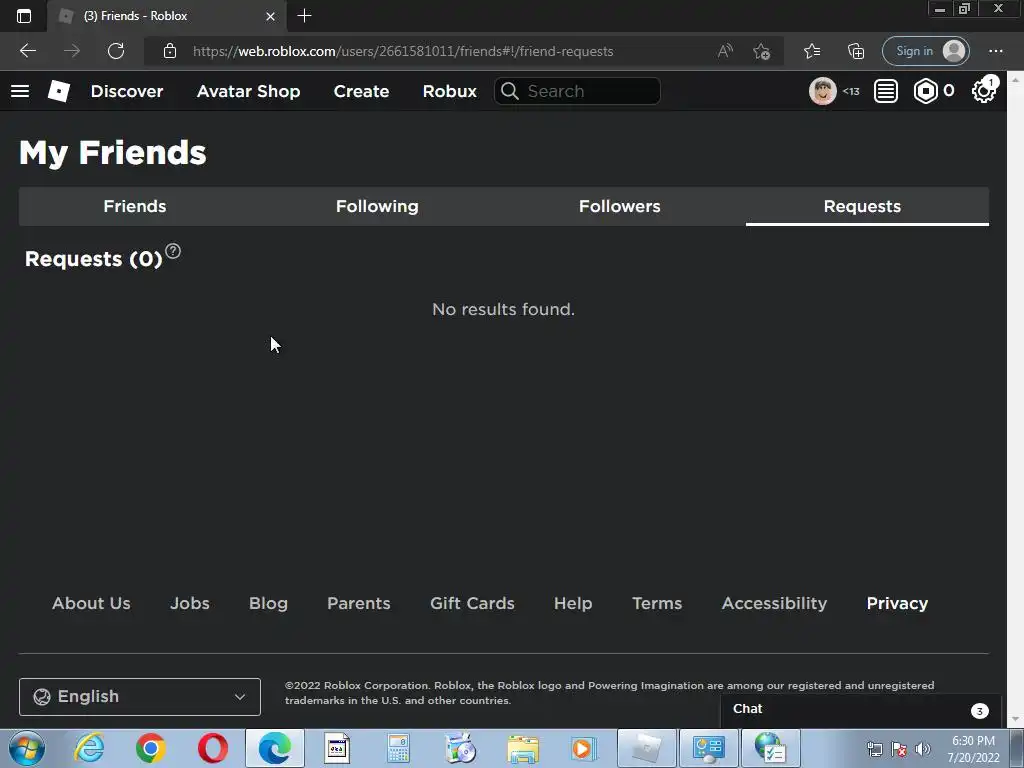Screen dimensions: 1024x768
Task: Open the notifications stream icon
Action: pyautogui.click(x=886, y=91)
